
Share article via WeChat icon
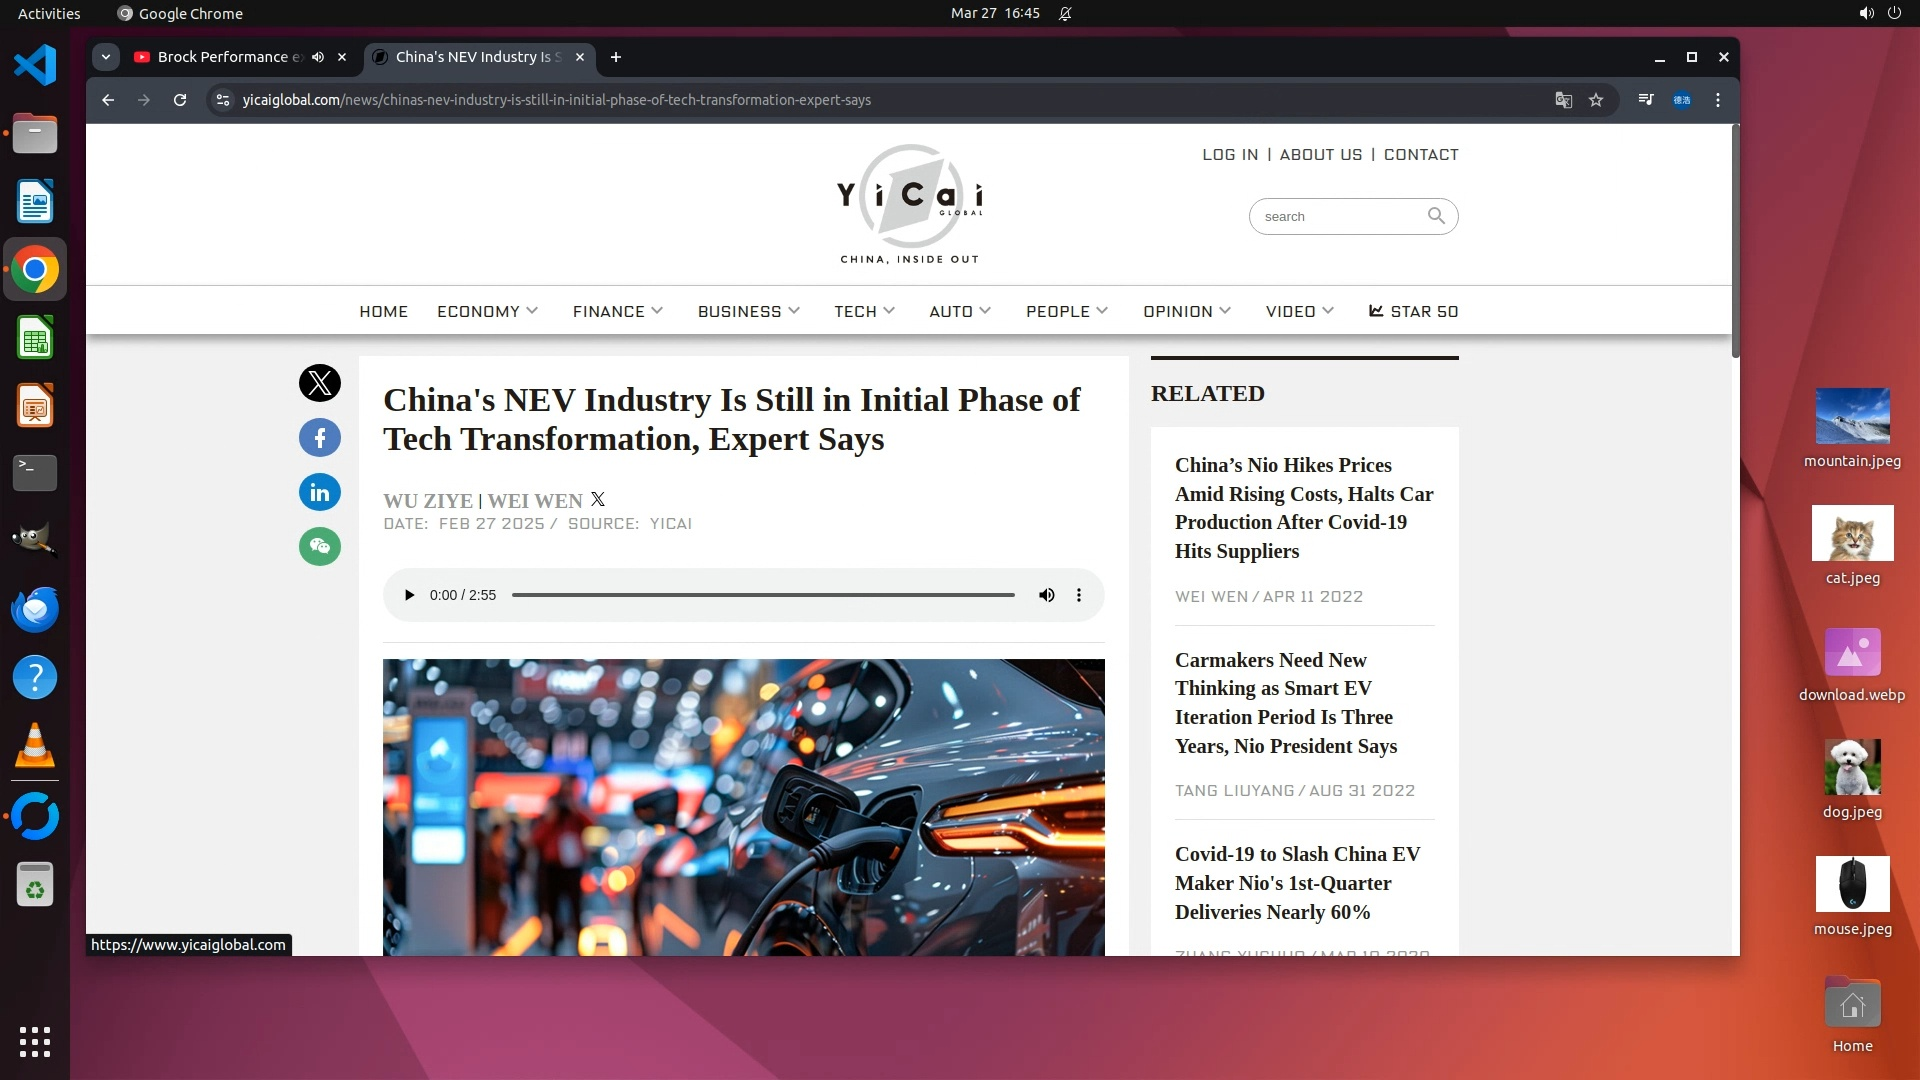[319, 547]
